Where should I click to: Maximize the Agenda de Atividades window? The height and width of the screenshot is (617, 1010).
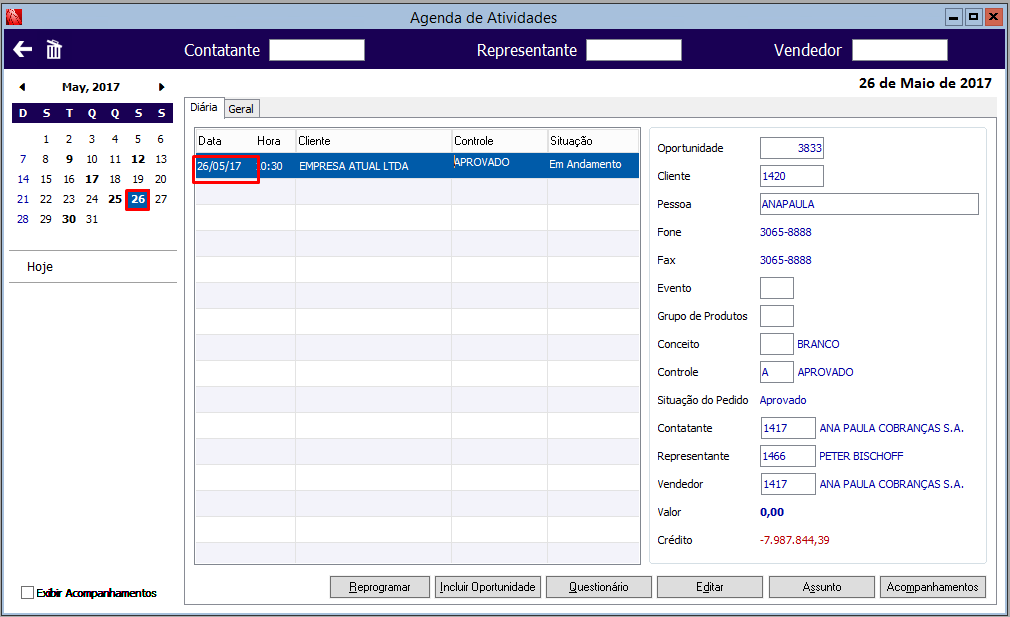[974, 17]
